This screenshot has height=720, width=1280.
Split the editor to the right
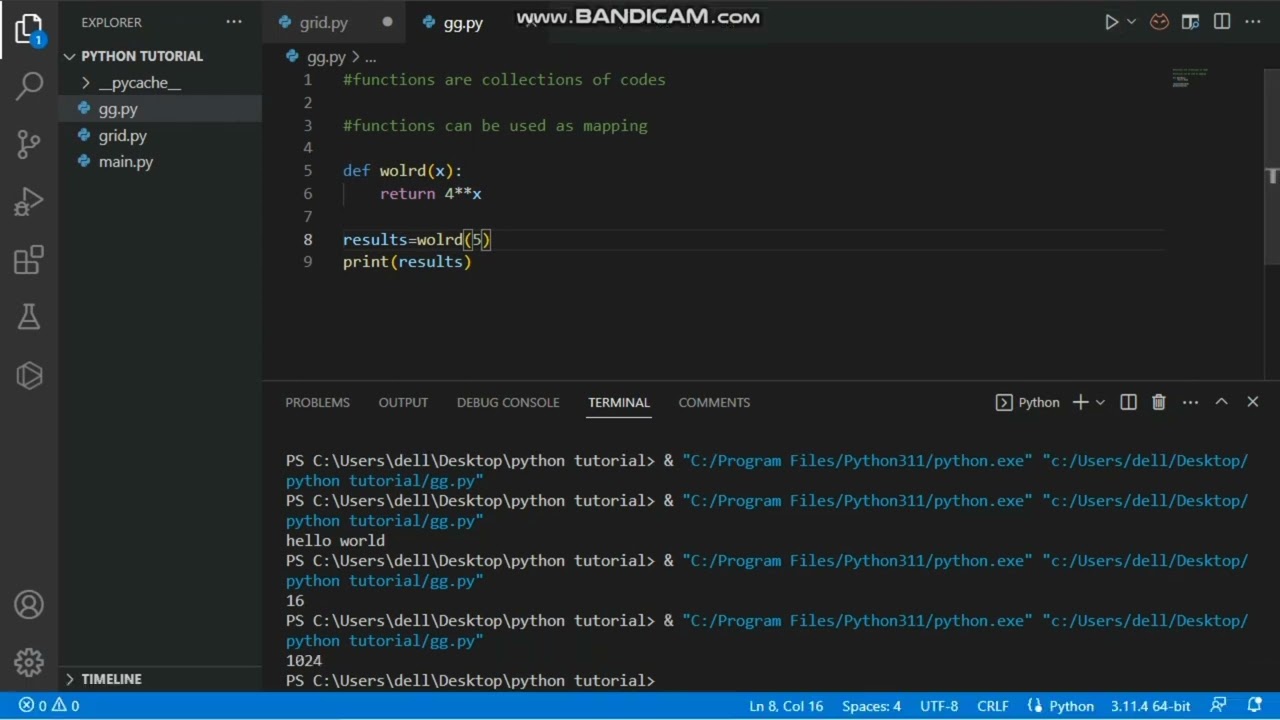coord(1222,22)
